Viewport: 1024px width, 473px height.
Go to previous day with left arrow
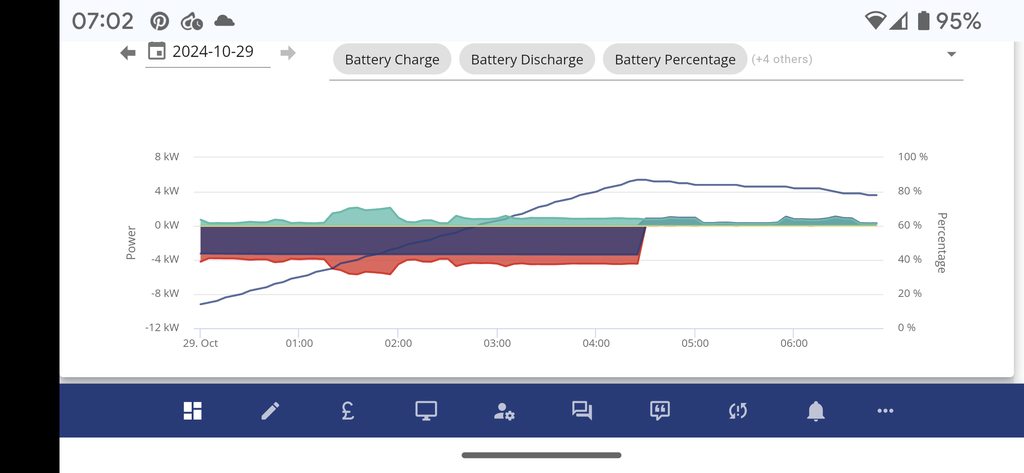[128, 53]
